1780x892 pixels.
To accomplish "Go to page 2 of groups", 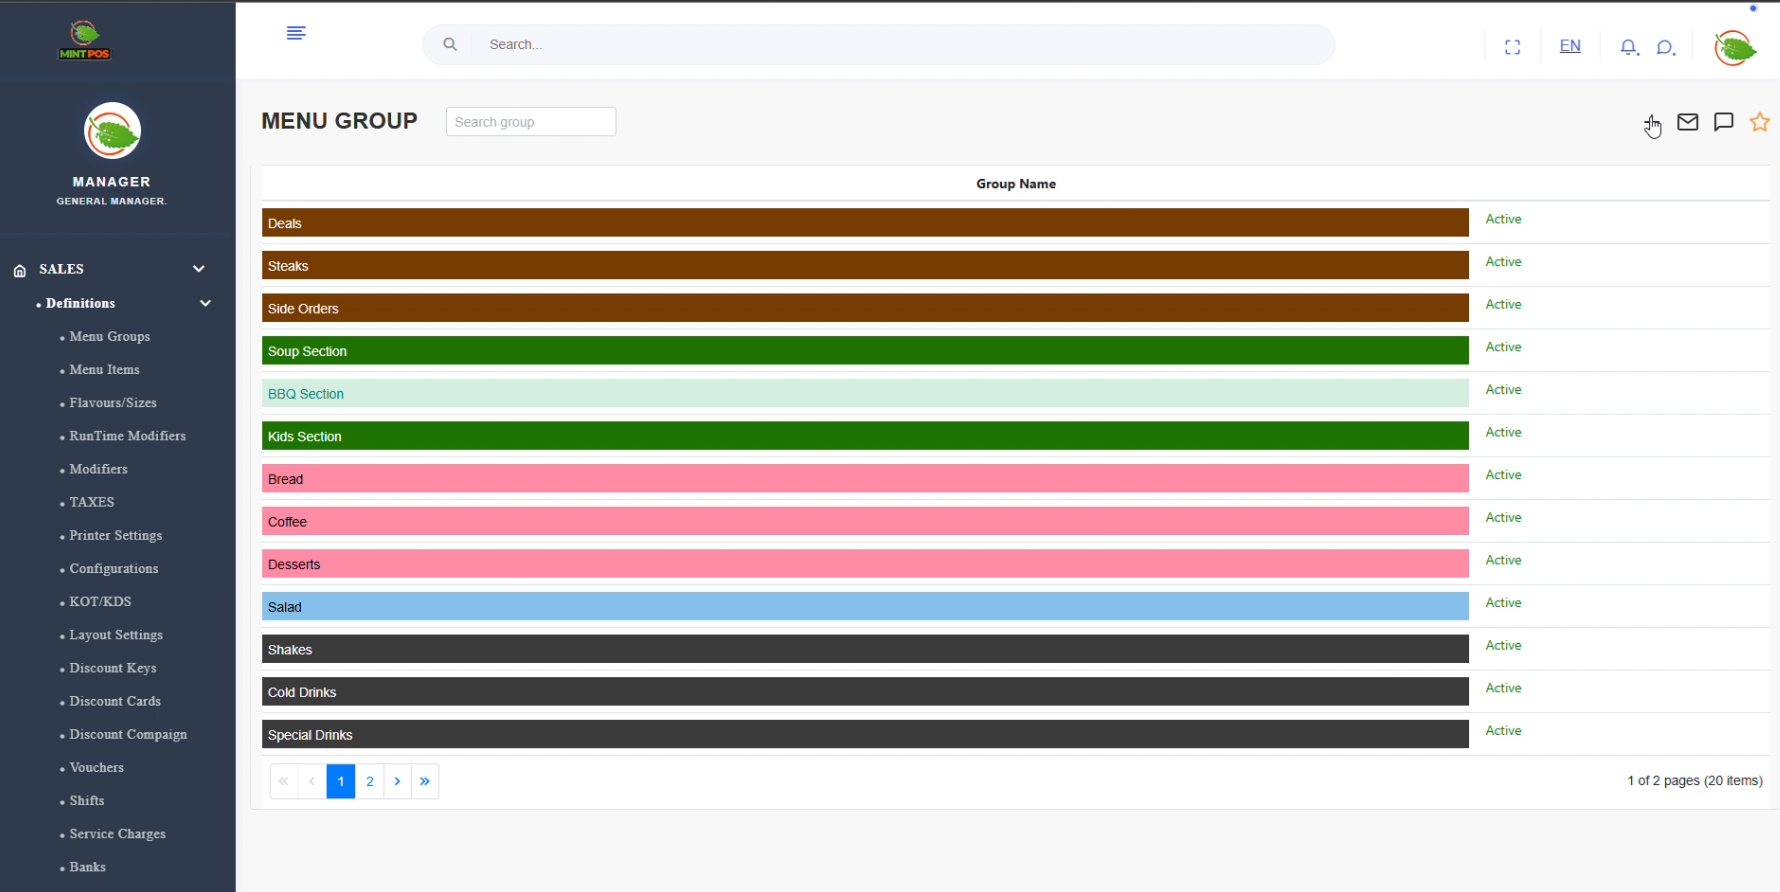I will [370, 781].
